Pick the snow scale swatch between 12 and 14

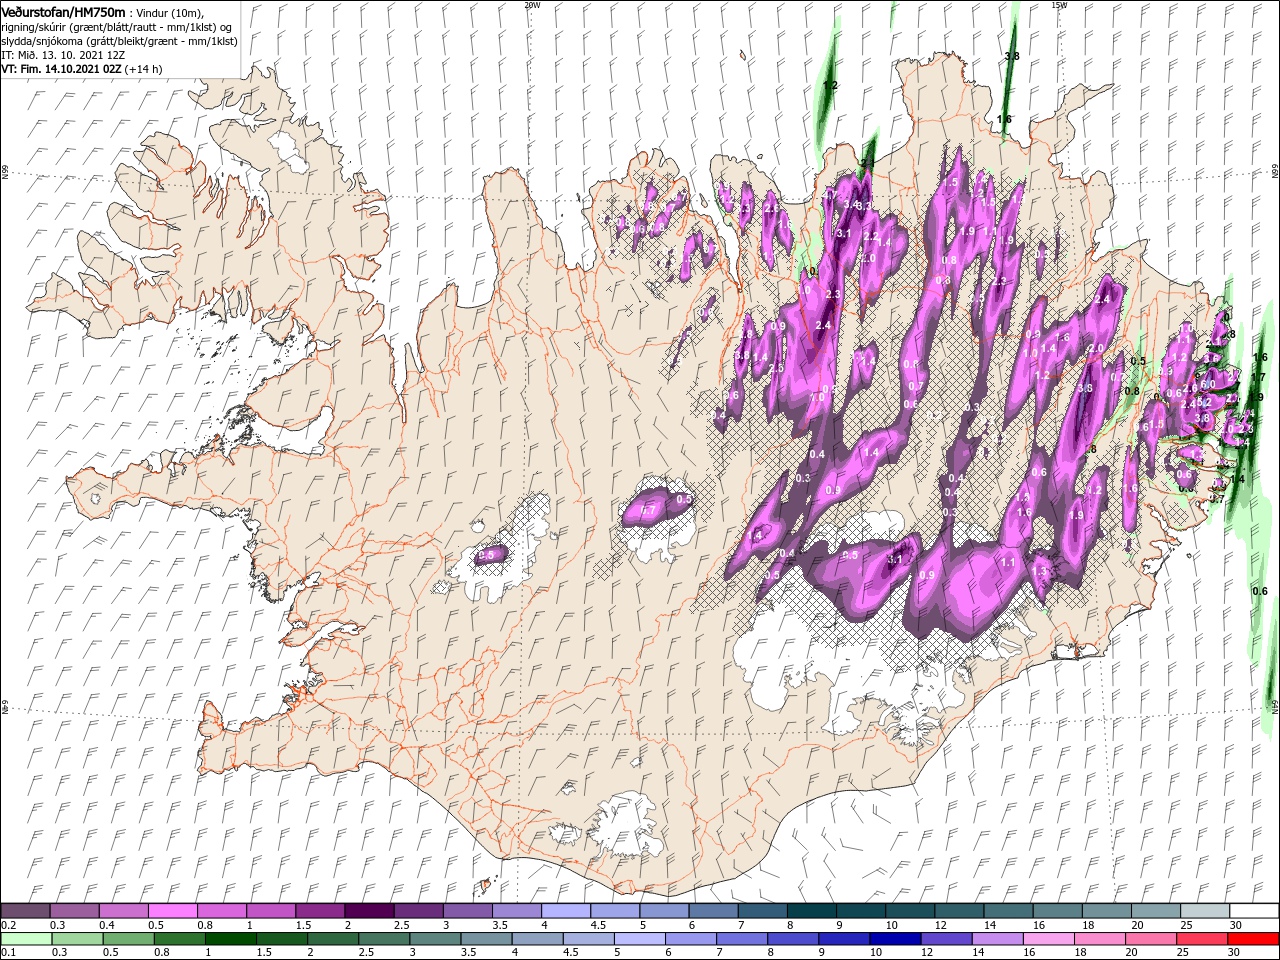tap(960, 910)
